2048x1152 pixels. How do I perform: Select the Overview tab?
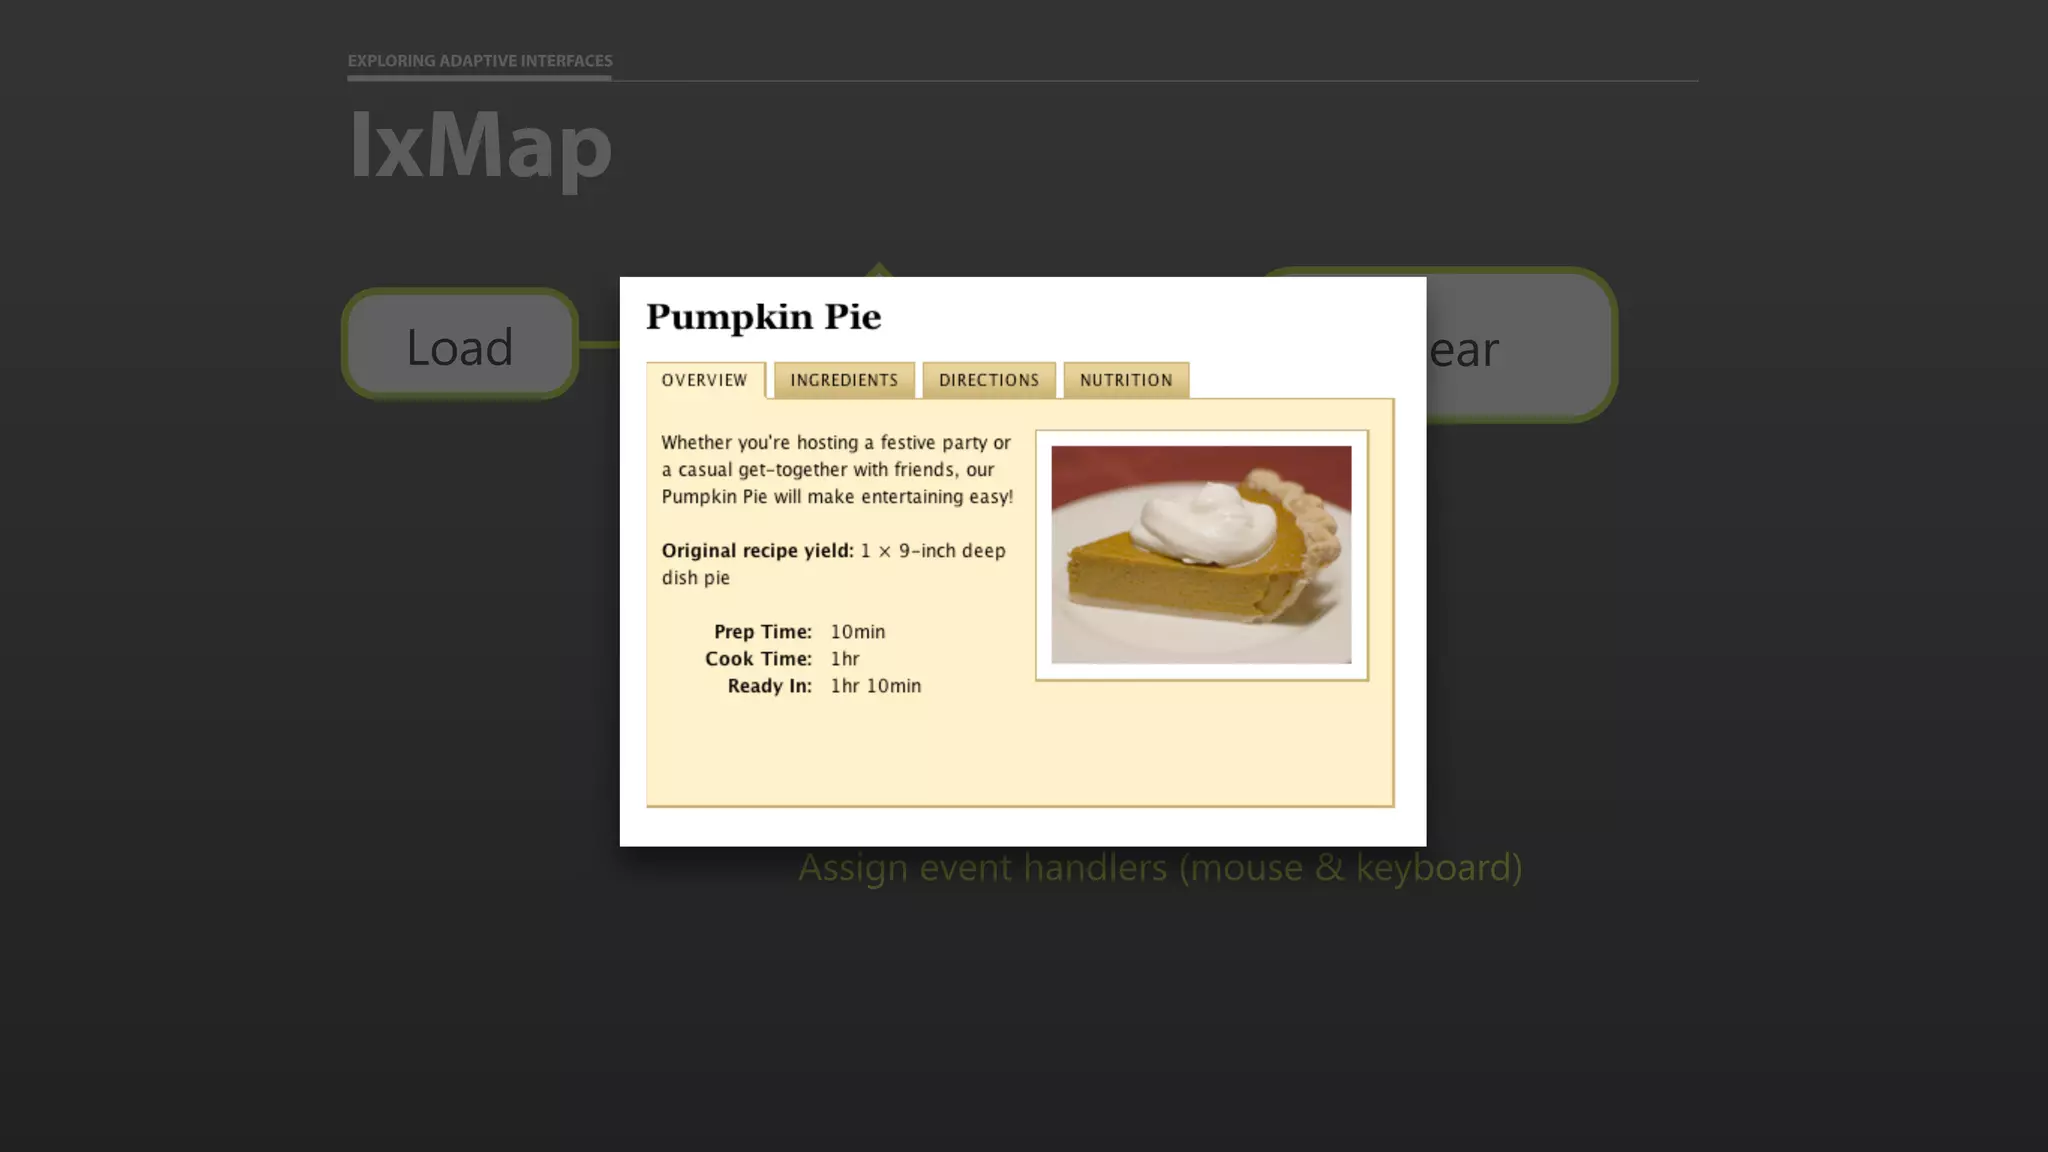(x=705, y=380)
